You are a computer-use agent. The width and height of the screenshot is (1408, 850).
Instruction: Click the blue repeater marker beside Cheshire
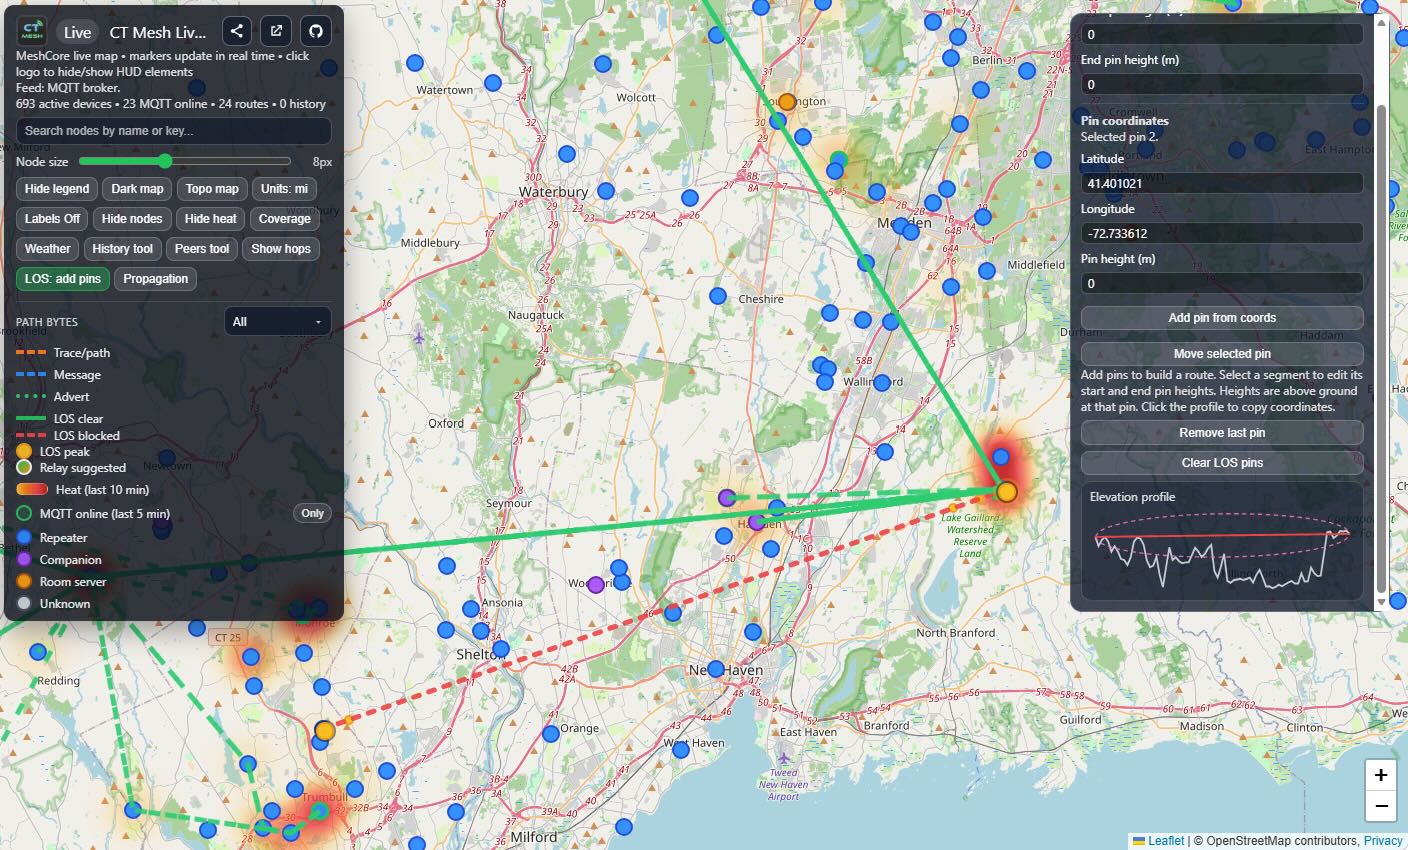point(717,296)
